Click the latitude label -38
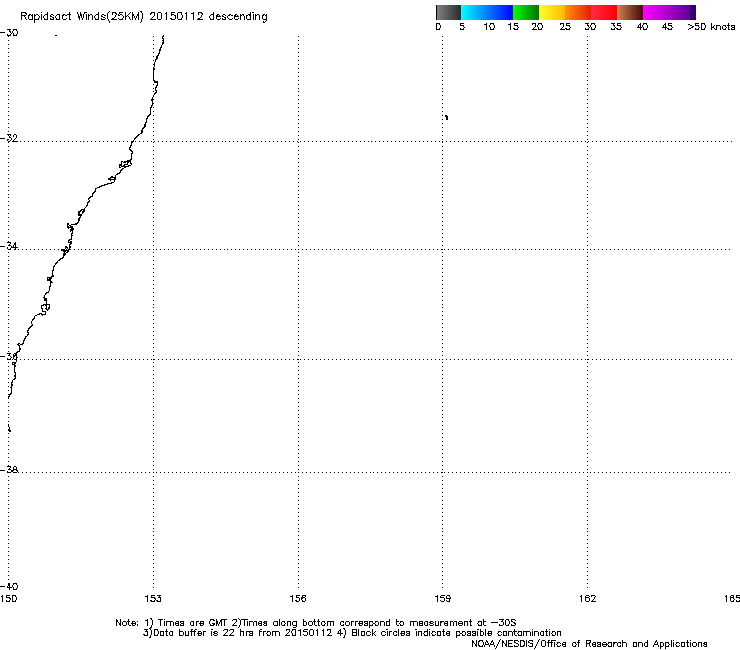Viewport: 740px width, 650px height. point(9,470)
